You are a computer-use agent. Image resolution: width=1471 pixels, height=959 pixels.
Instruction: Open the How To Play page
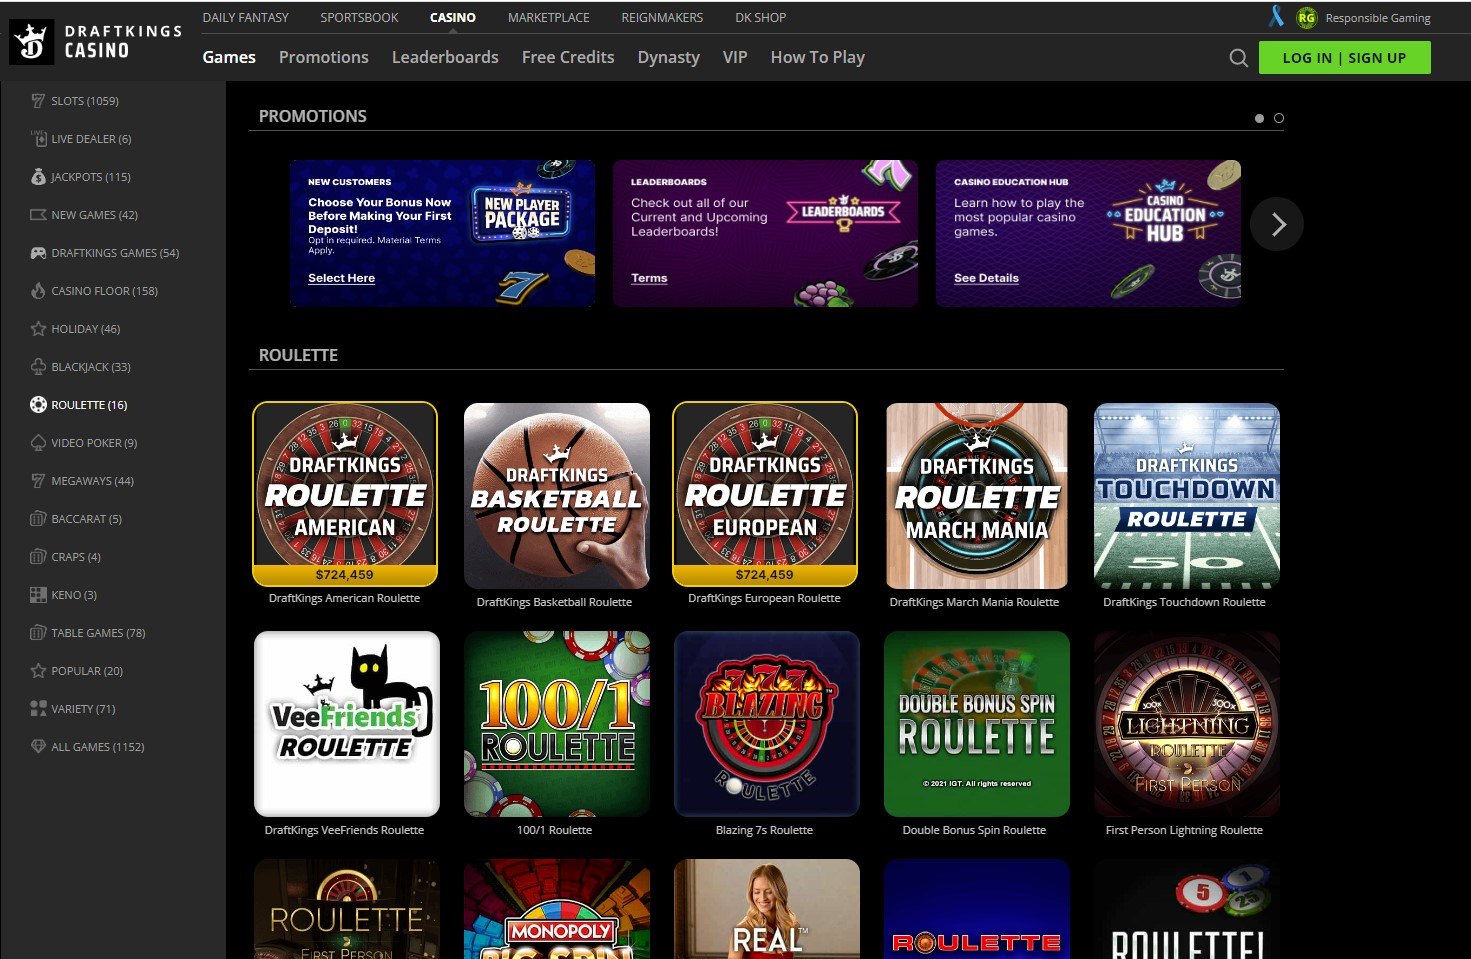(818, 57)
